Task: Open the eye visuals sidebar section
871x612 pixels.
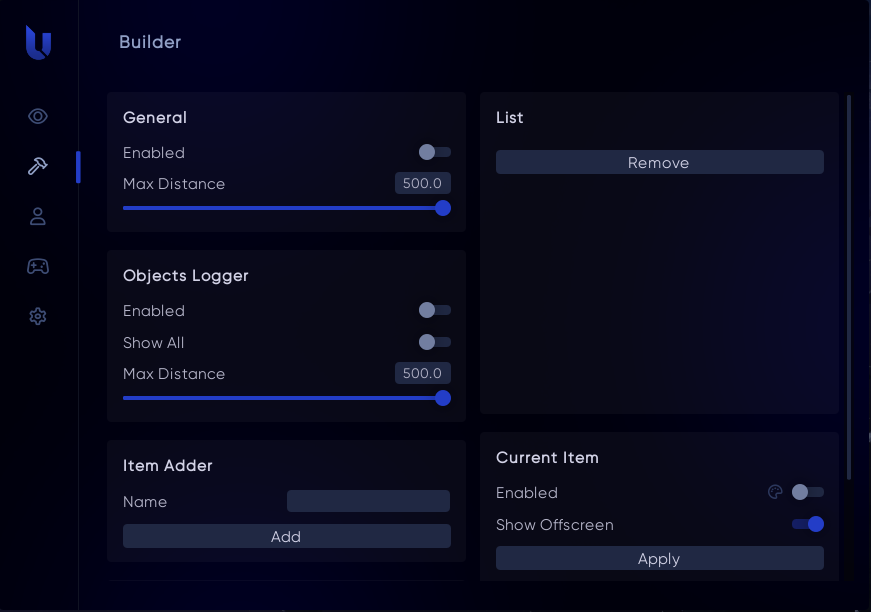Action: 38,116
